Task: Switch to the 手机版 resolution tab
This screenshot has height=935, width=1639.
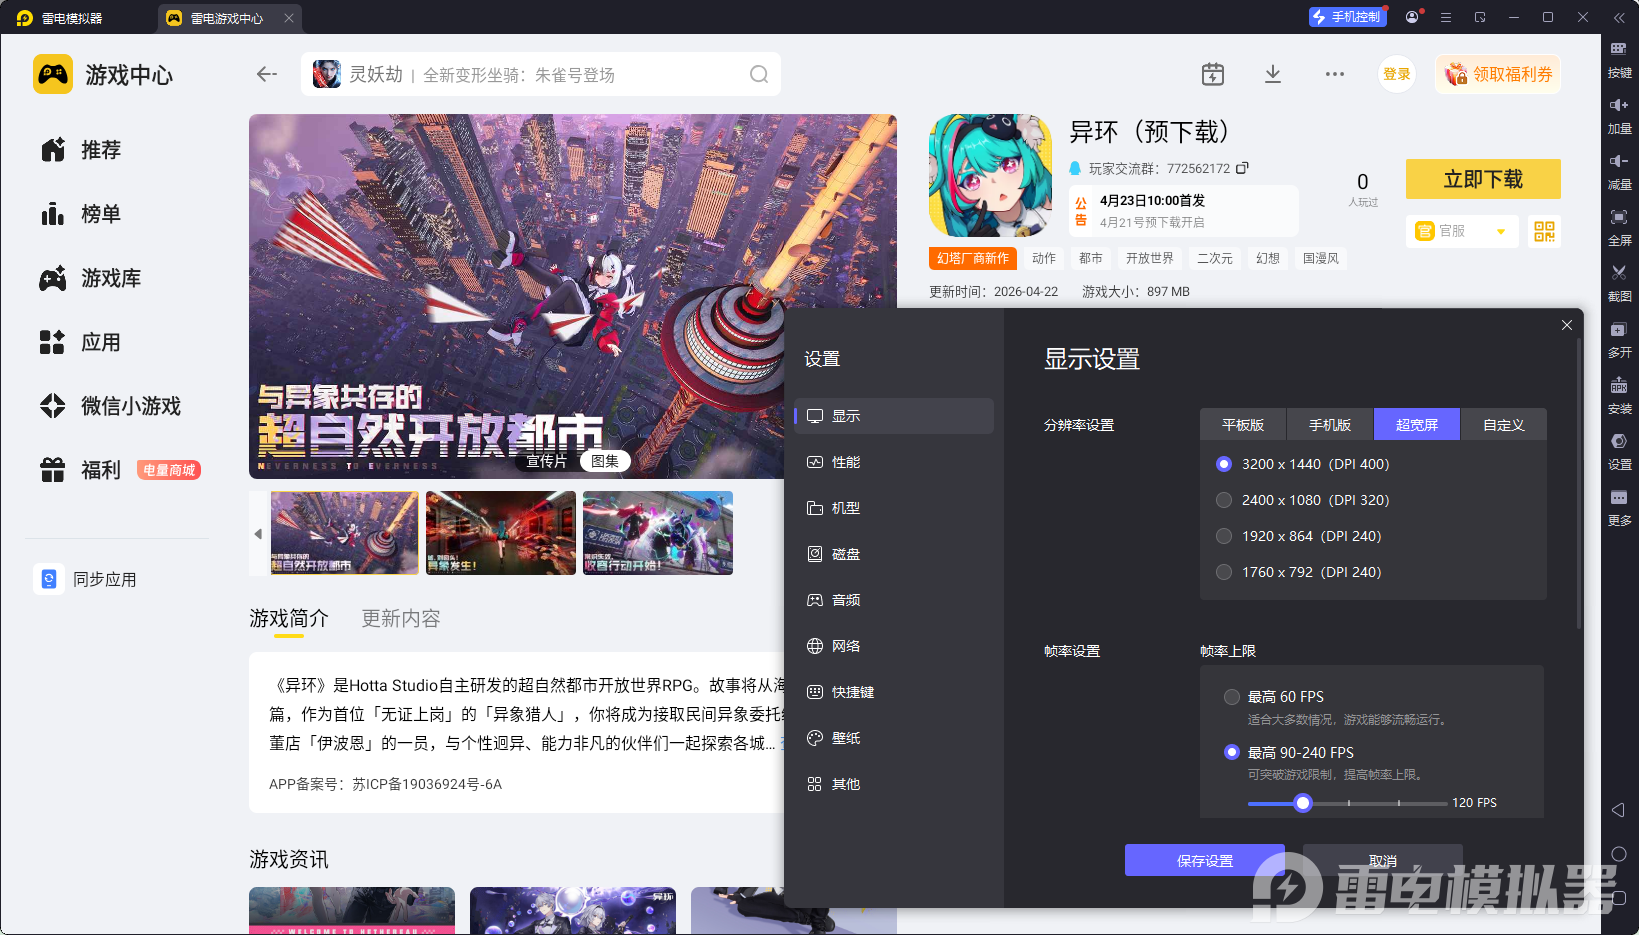Action: (x=1330, y=425)
